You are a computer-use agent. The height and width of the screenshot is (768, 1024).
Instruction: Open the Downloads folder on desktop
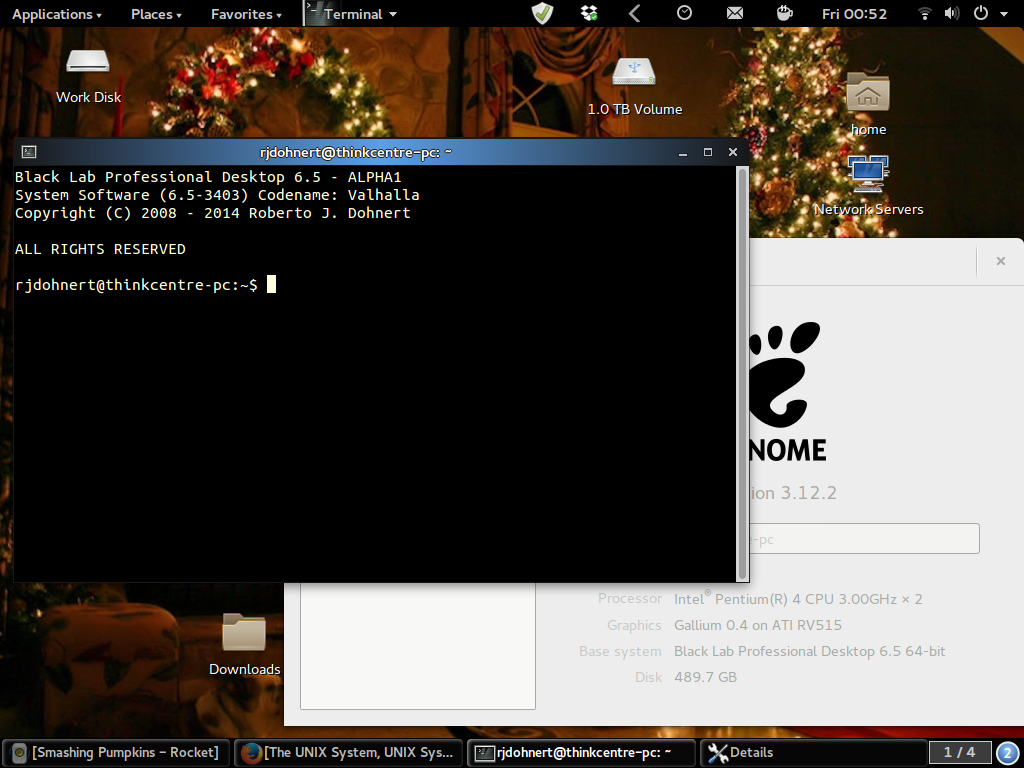point(244,632)
